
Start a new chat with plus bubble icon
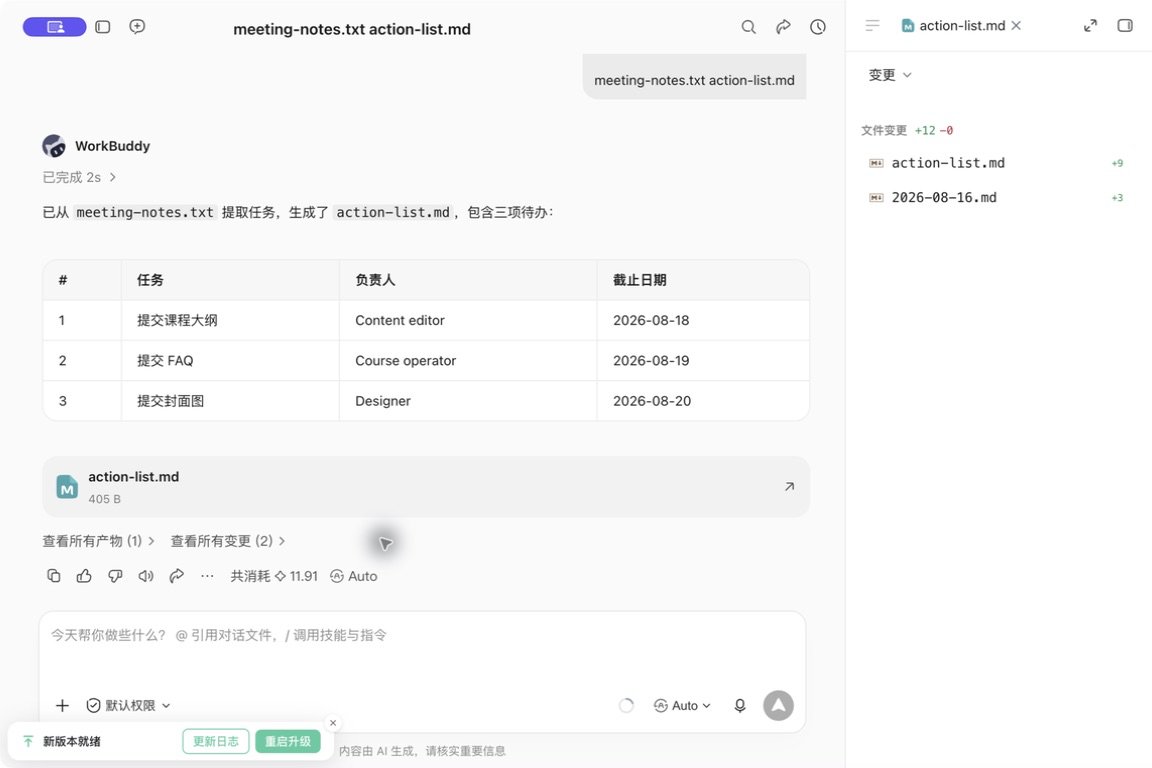137,27
